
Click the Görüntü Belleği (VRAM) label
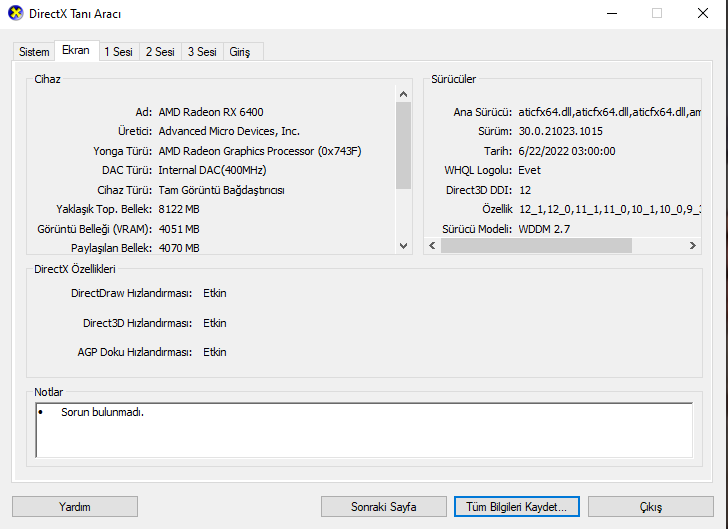tap(94, 229)
